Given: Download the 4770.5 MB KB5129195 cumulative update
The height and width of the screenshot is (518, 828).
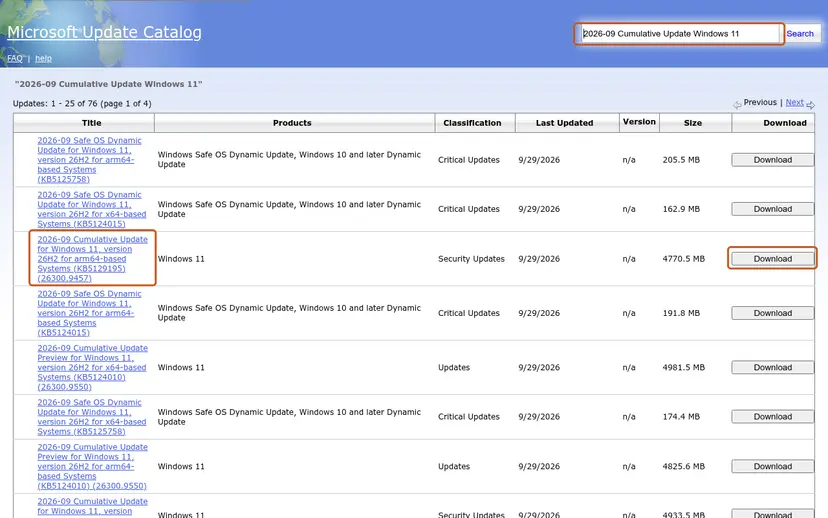Looking at the screenshot, I should 773,259.
